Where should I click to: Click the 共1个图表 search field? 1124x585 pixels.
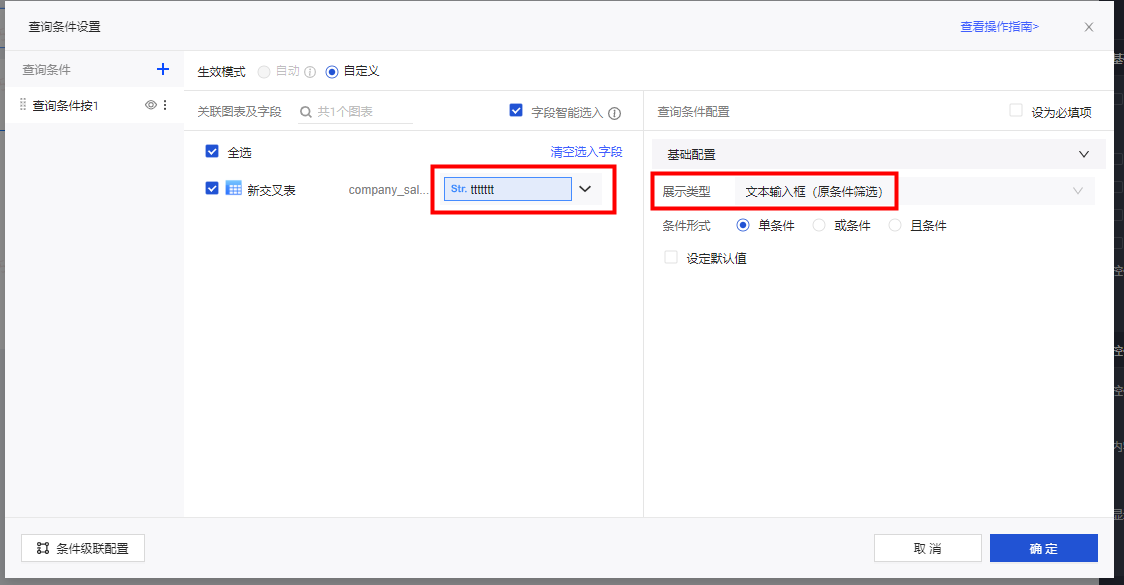click(362, 112)
